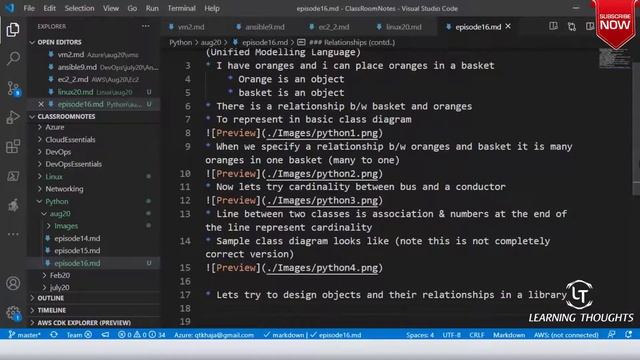Close episode16.md in Open Editors list

click(41, 104)
